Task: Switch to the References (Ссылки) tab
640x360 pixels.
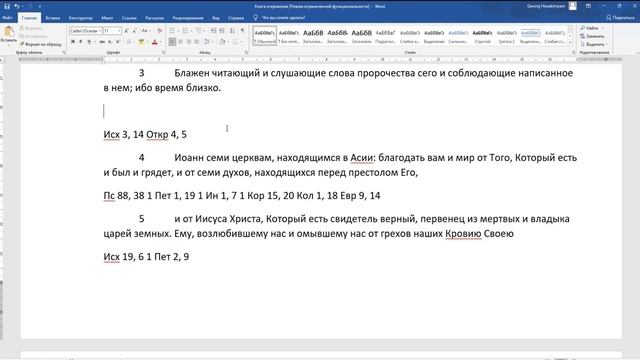Action: point(129,18)
